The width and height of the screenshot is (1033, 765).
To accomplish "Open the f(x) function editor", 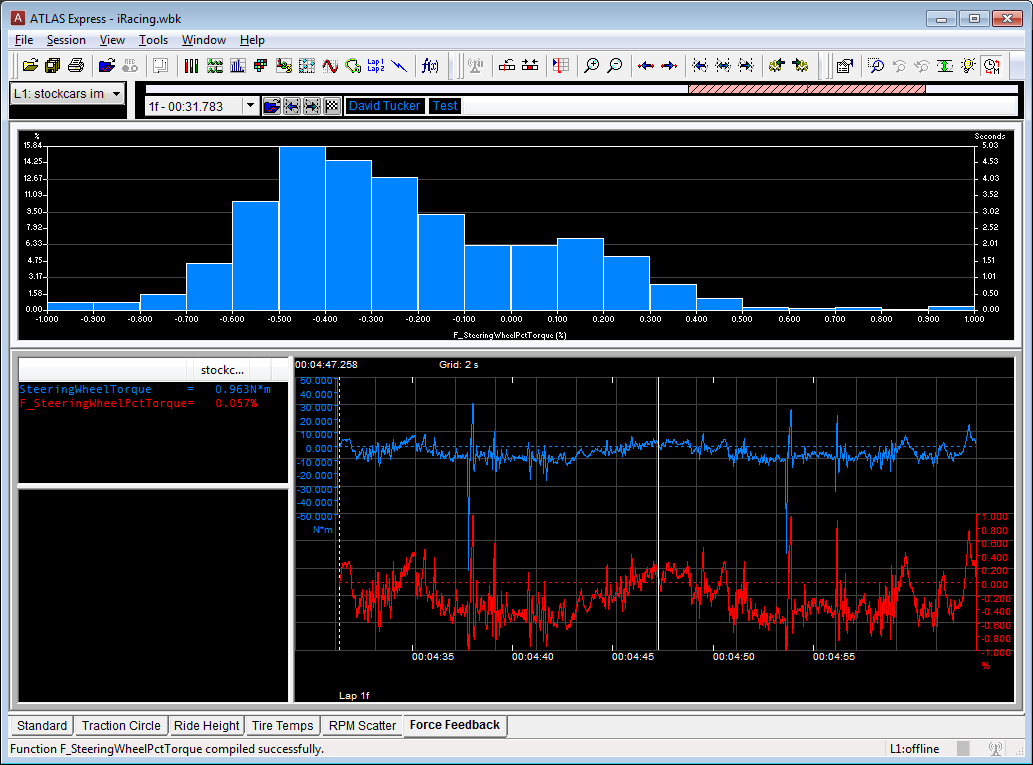I will click(x=430, y=65).
